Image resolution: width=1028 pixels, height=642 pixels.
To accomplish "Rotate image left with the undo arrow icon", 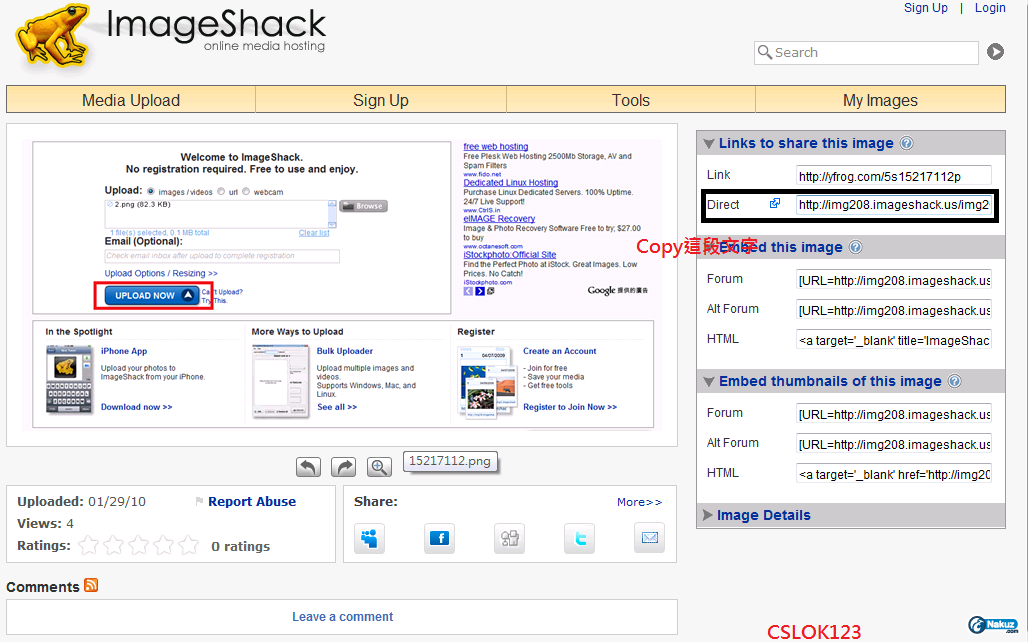I will point(308,467).
